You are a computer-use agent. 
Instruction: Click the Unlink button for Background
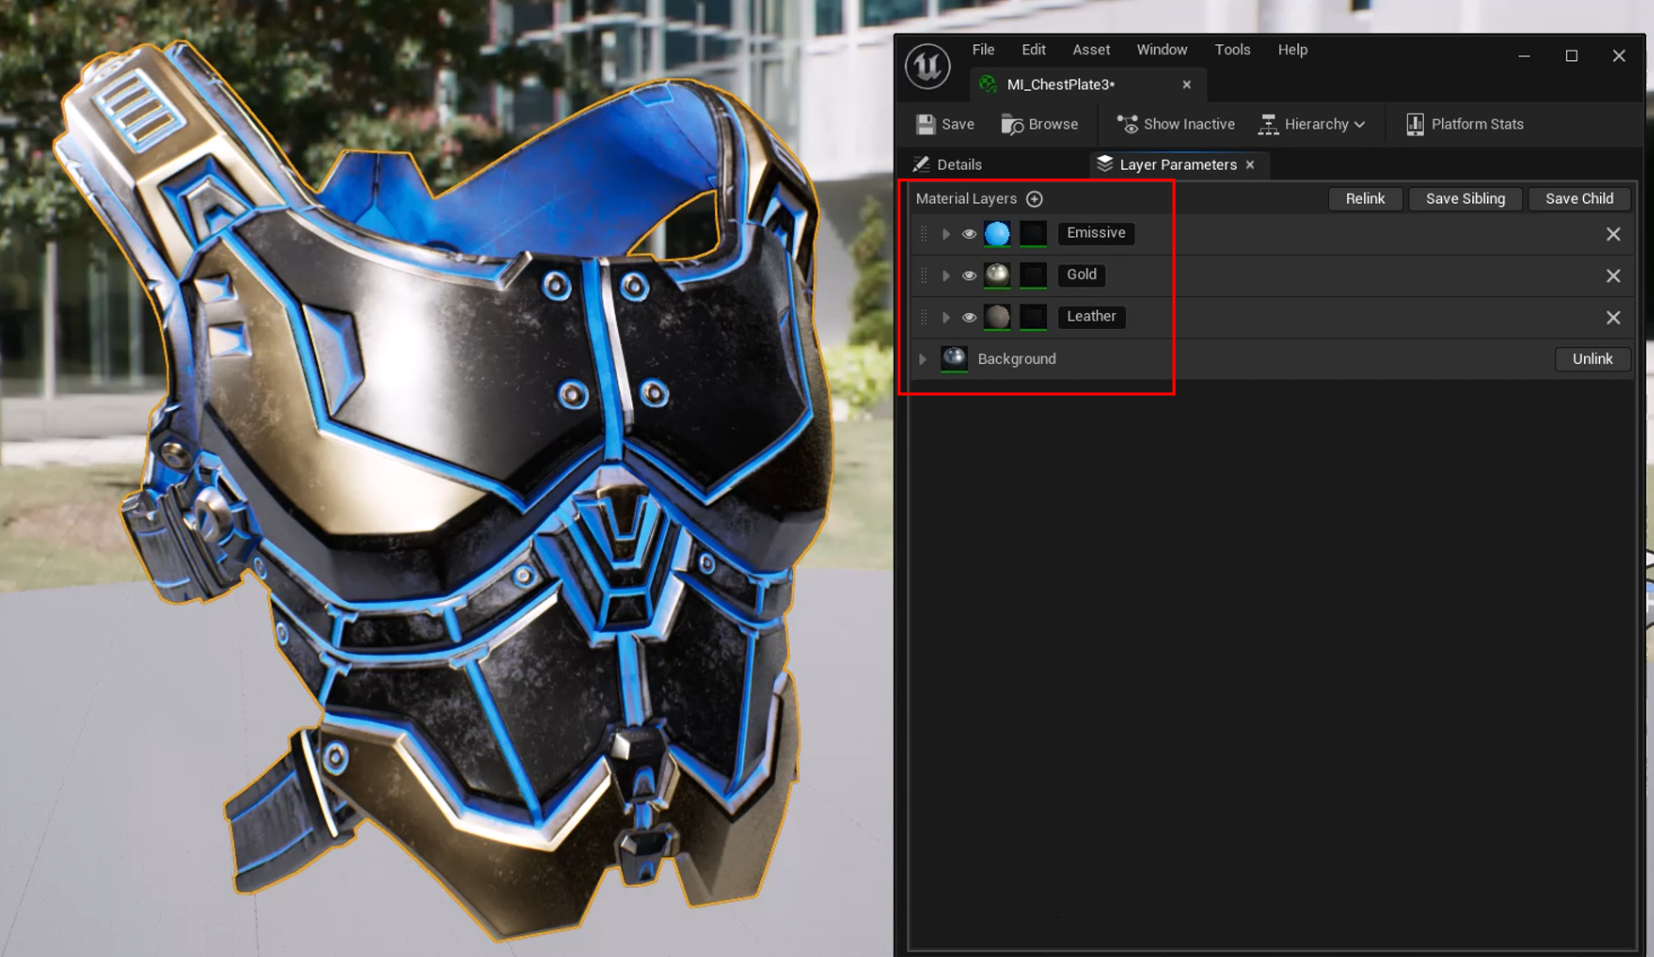pyautogui.click(x=1592, y=359)
